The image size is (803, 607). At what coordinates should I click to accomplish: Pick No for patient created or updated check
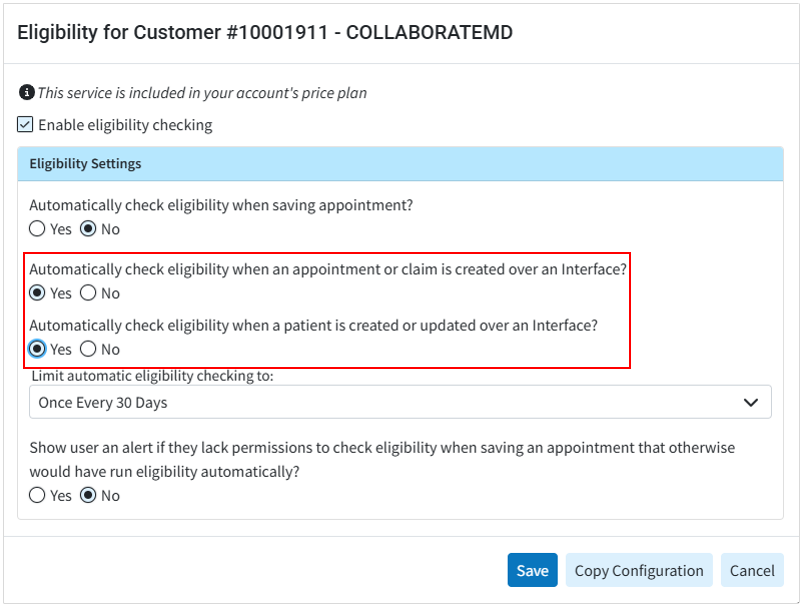pyautogui.click(x=88, y=349)
